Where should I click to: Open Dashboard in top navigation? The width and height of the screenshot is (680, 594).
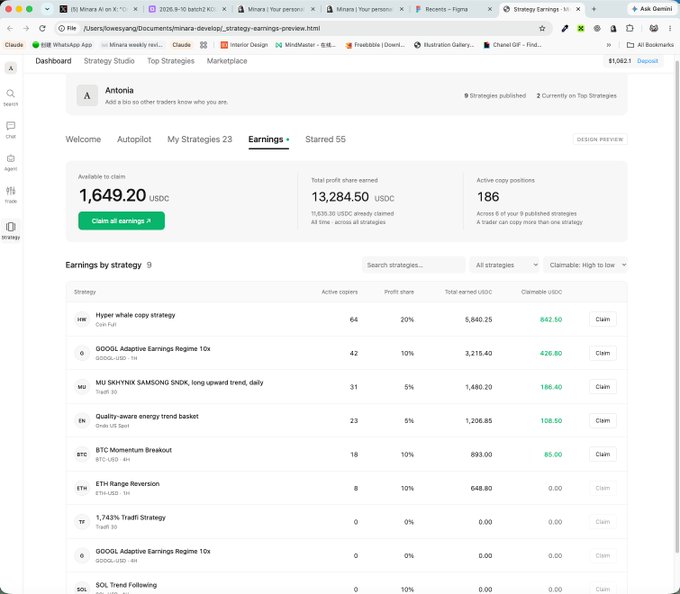point(53,61)
